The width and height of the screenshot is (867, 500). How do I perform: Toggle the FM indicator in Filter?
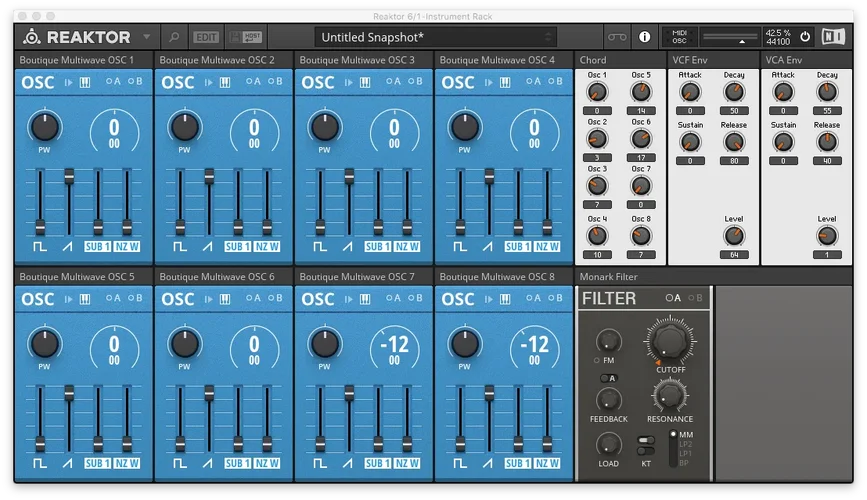597,361
